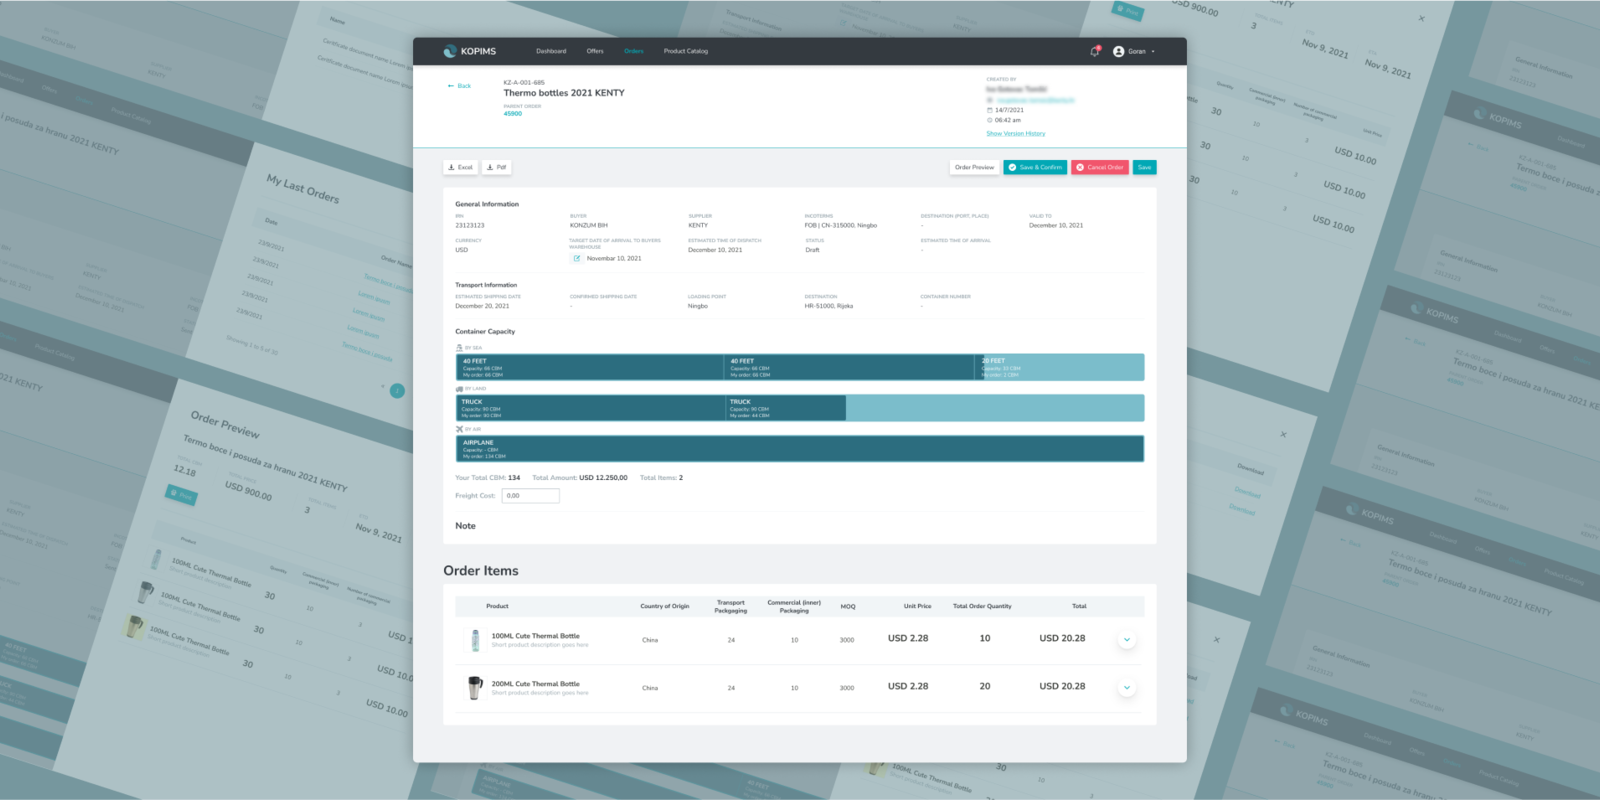
Task: Expand the 200ML Cute Thermal Bottle row
Action: point(1127,687)
